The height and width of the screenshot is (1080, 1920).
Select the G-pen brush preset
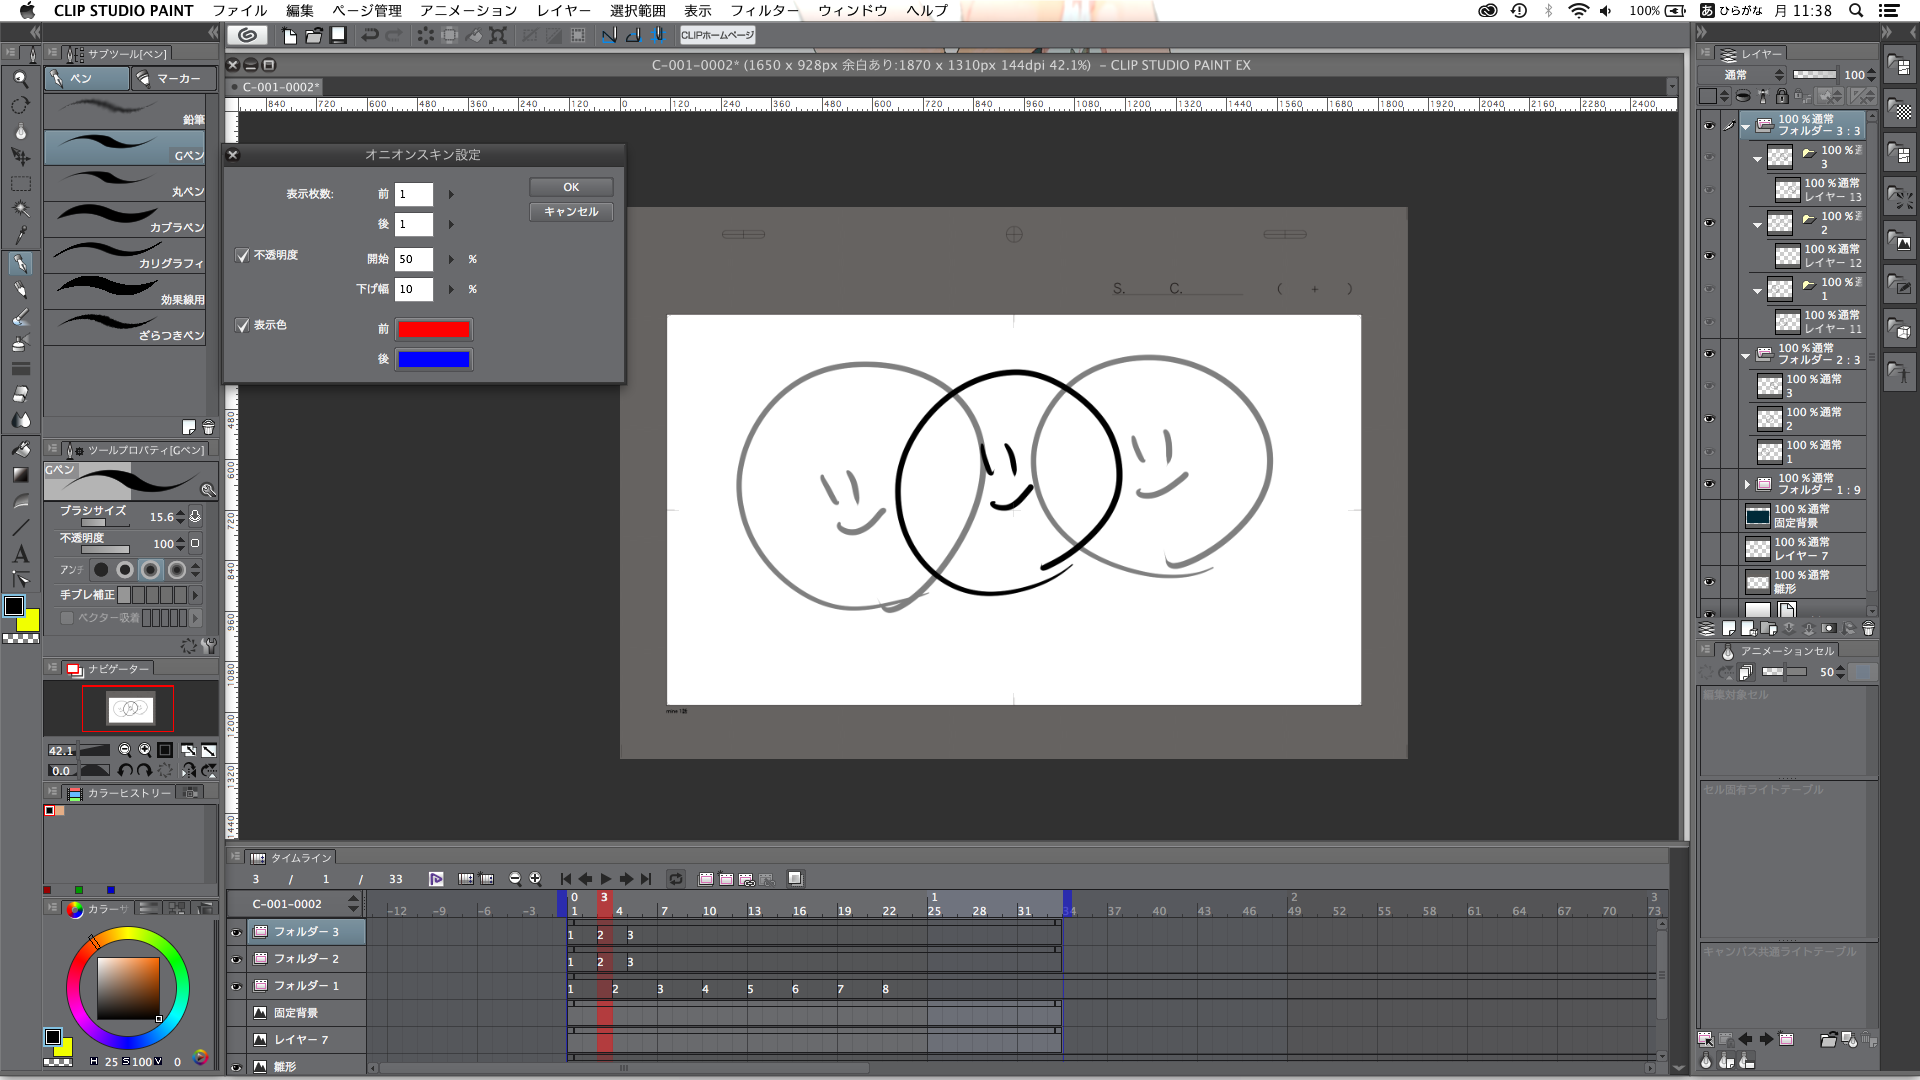point(125,148)
